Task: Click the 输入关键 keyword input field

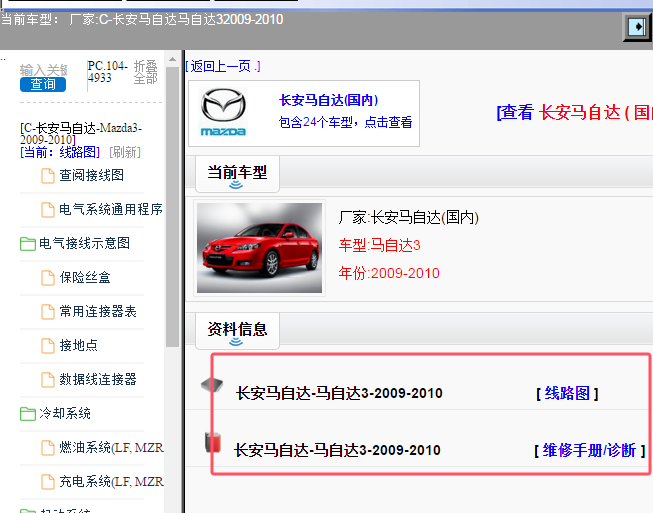Action: tap(43, 70)
